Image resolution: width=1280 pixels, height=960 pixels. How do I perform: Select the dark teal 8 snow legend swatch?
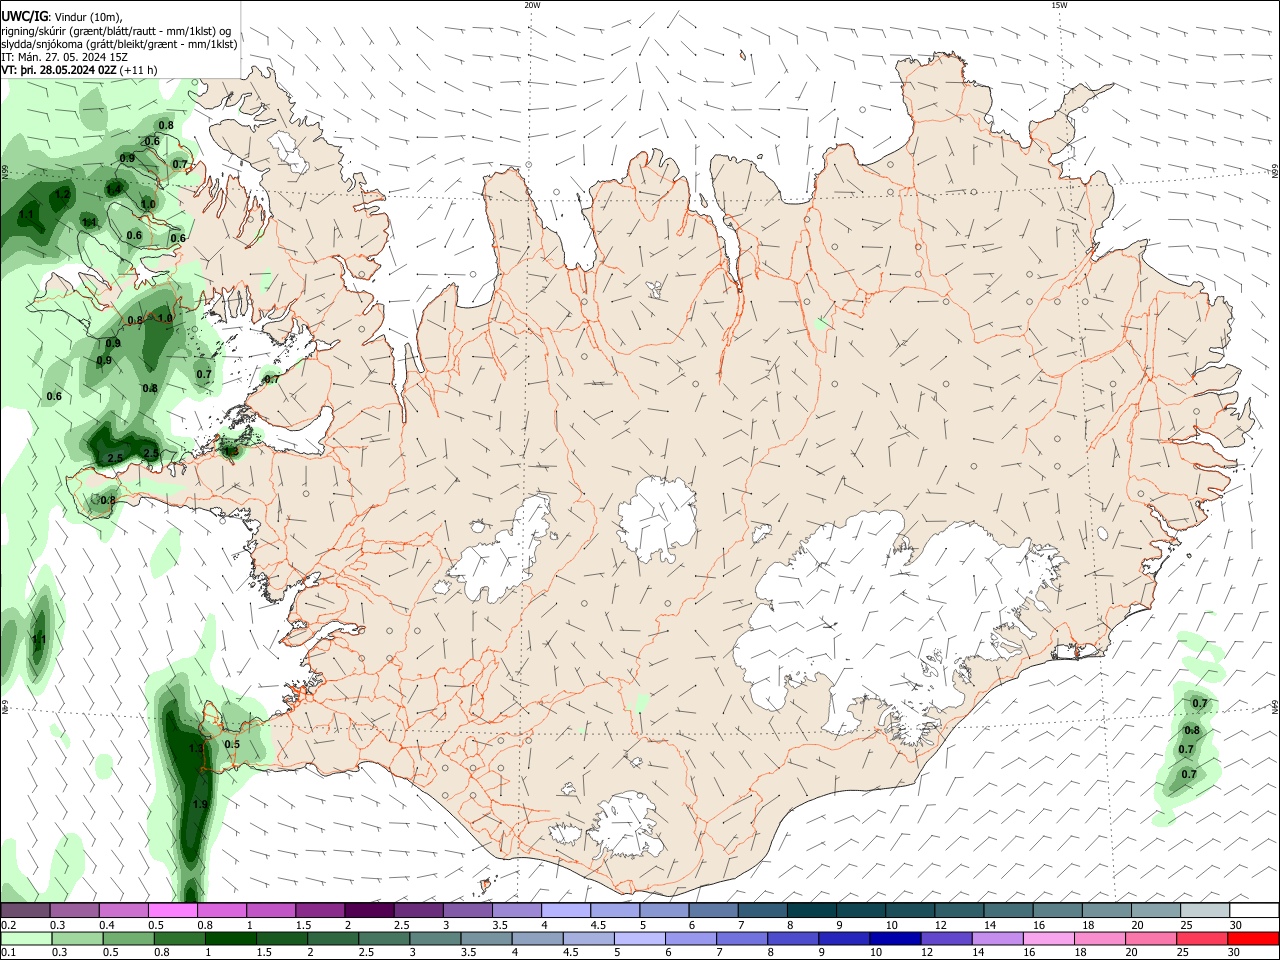(x=811, y=911)
